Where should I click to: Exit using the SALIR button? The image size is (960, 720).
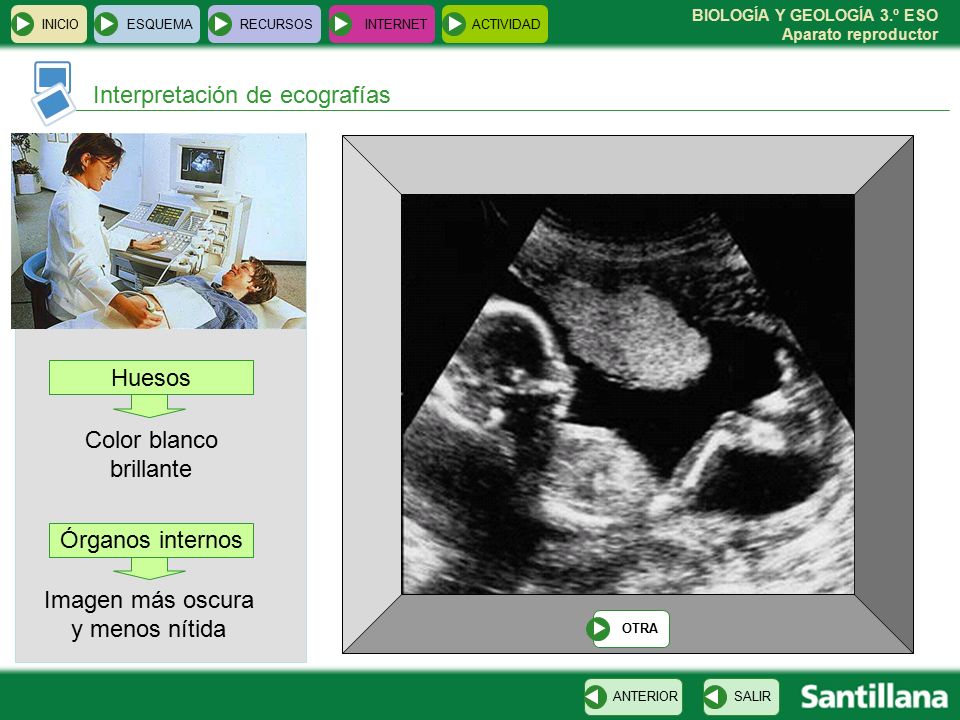pyautogui.click(x=741, y=697)
